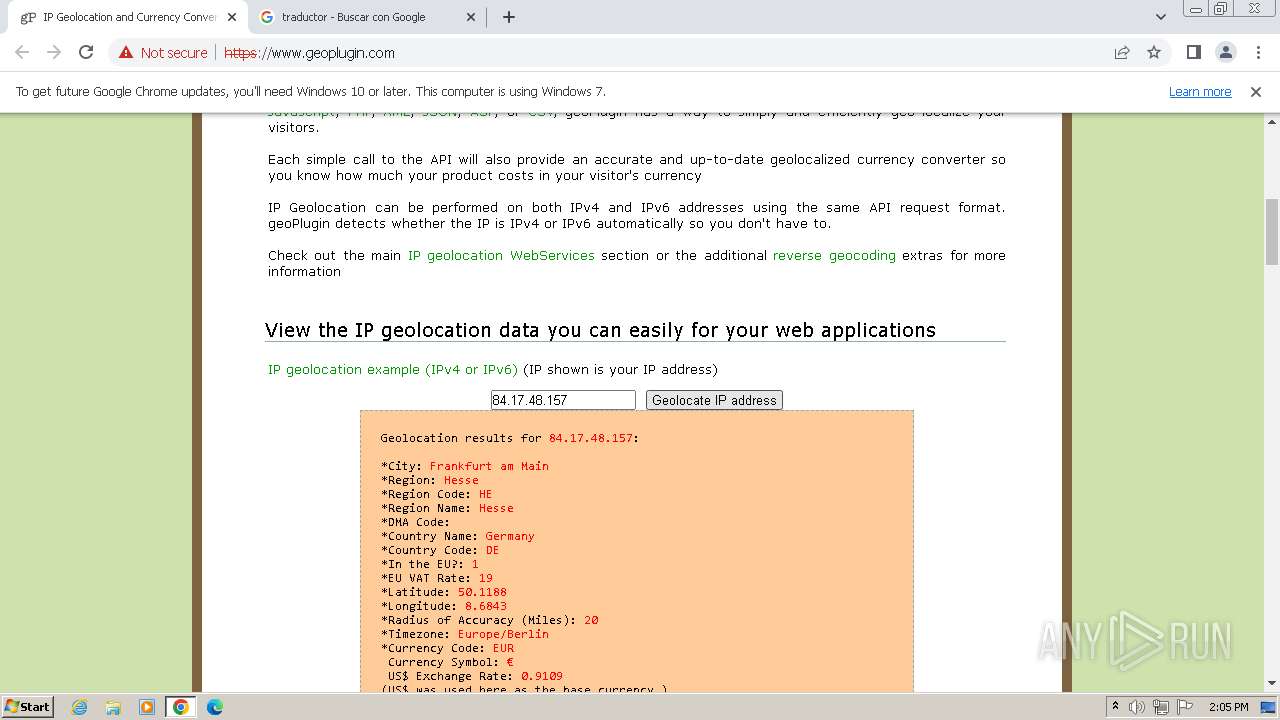Click the IP address input field

tap(563, 400)
